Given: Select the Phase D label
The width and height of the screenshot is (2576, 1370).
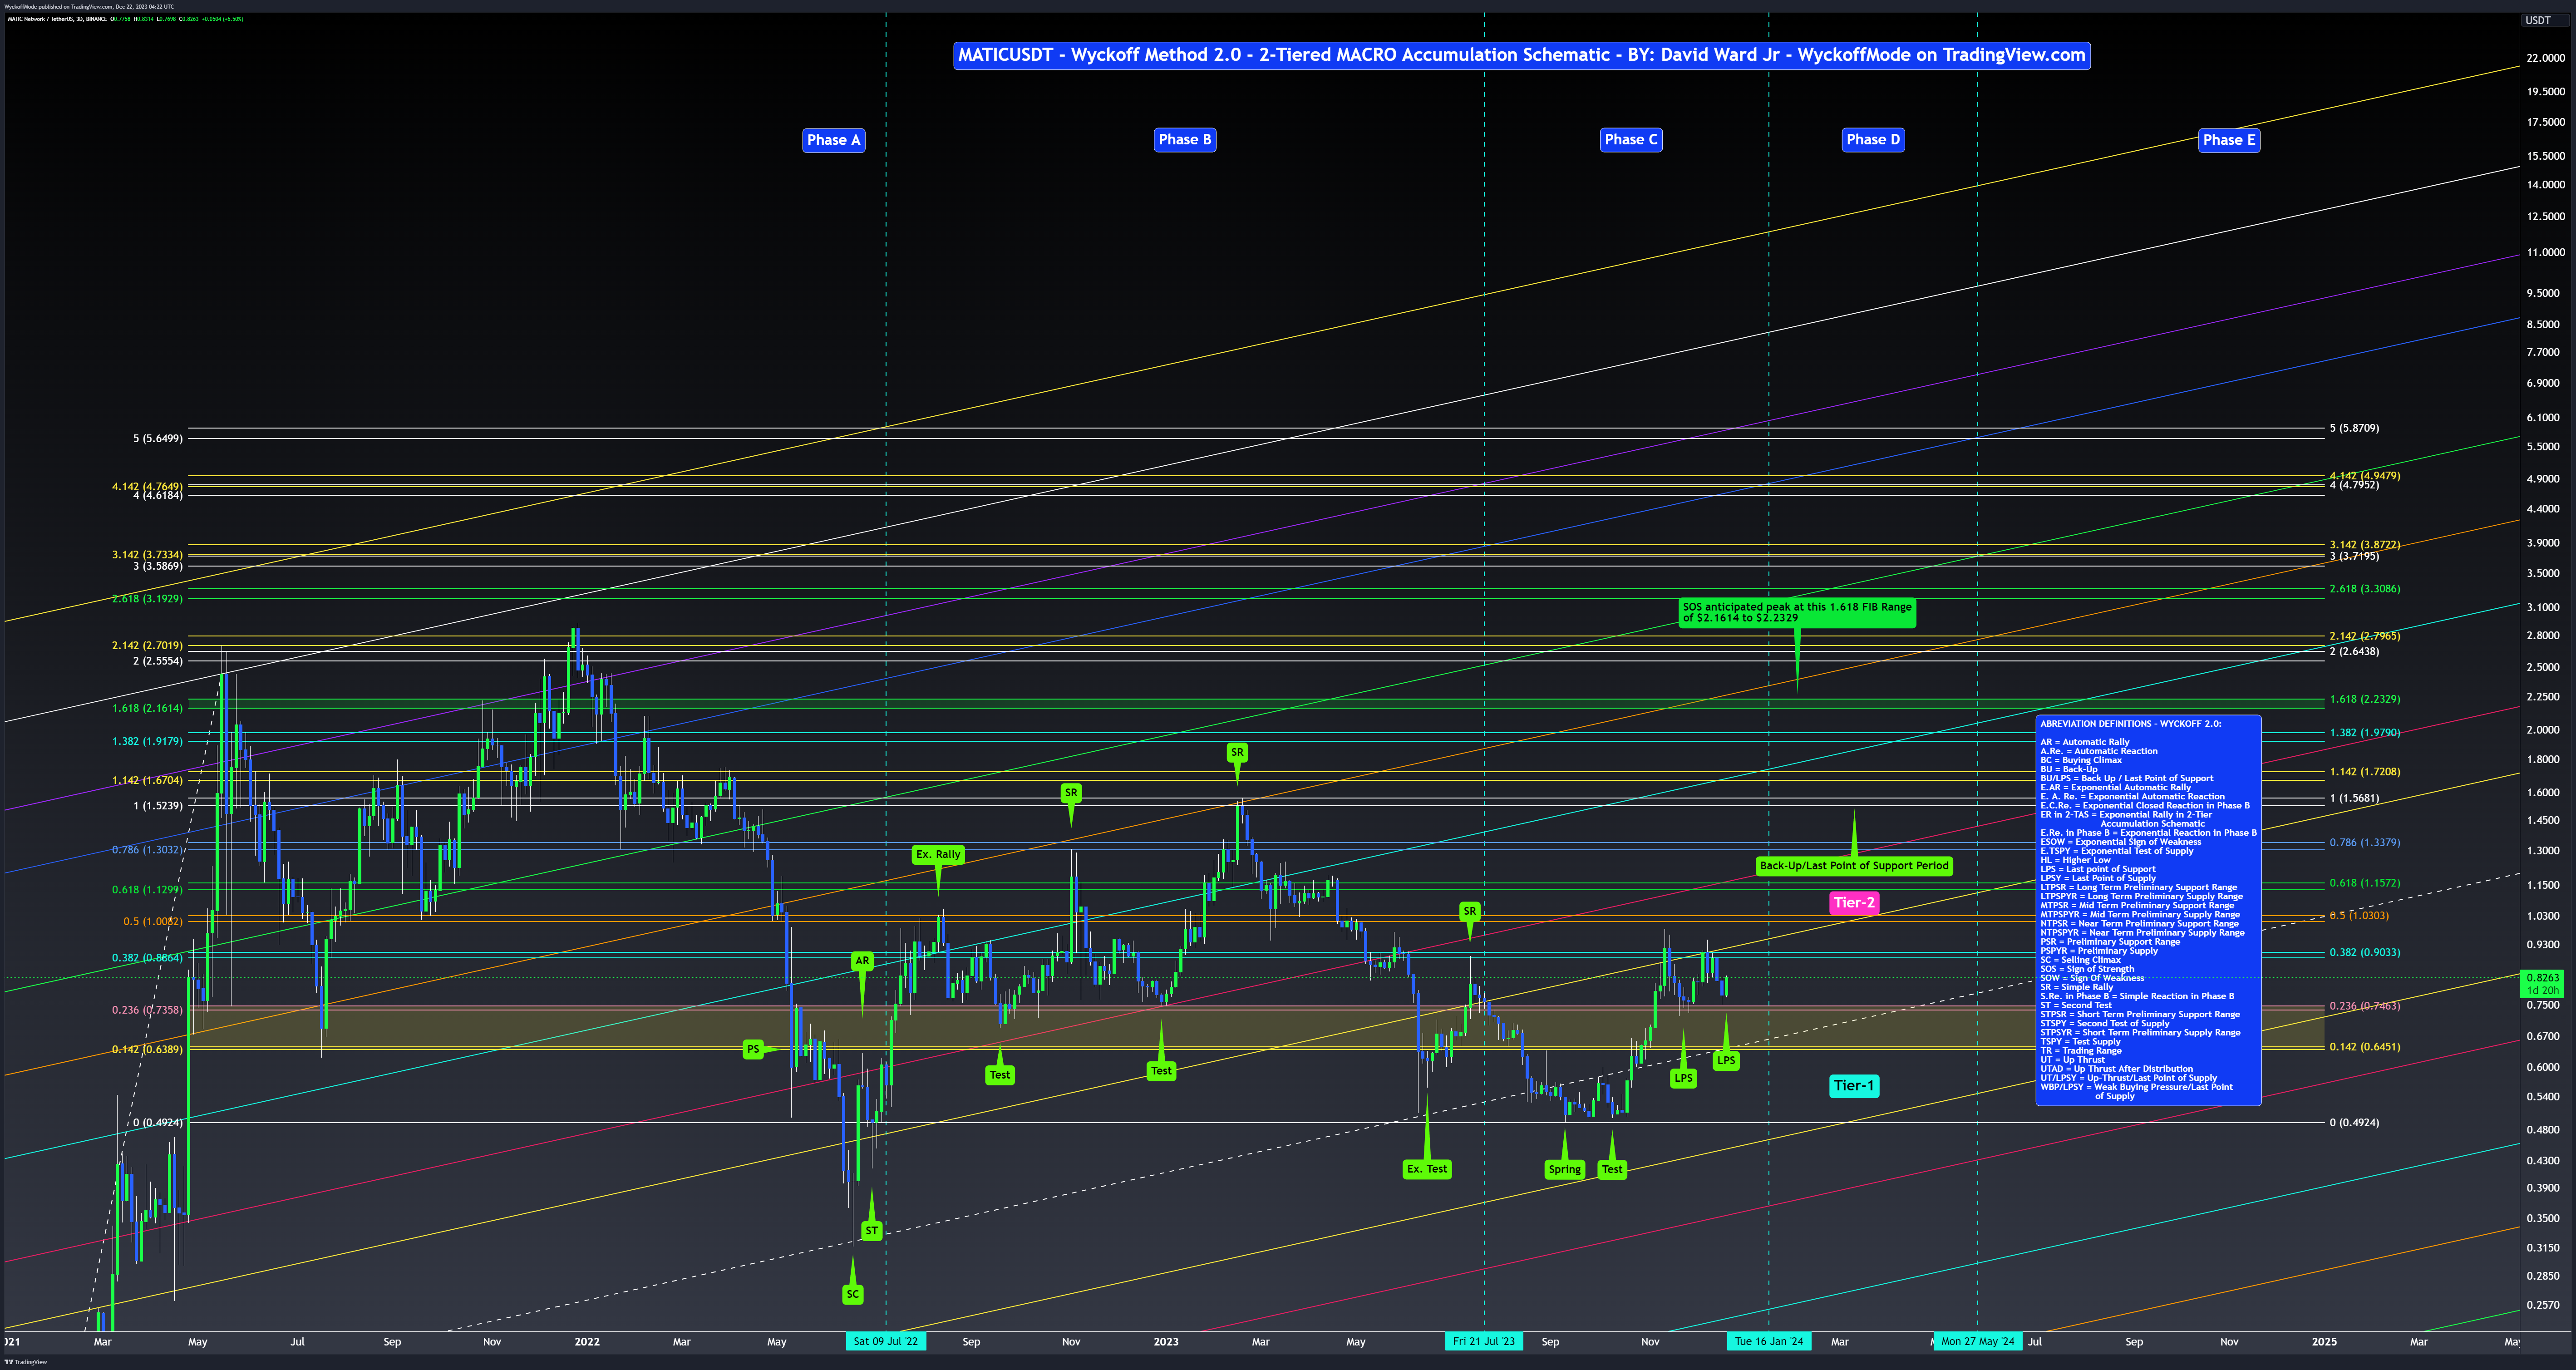Looking at the screenshot, I should coord(1873,140).
